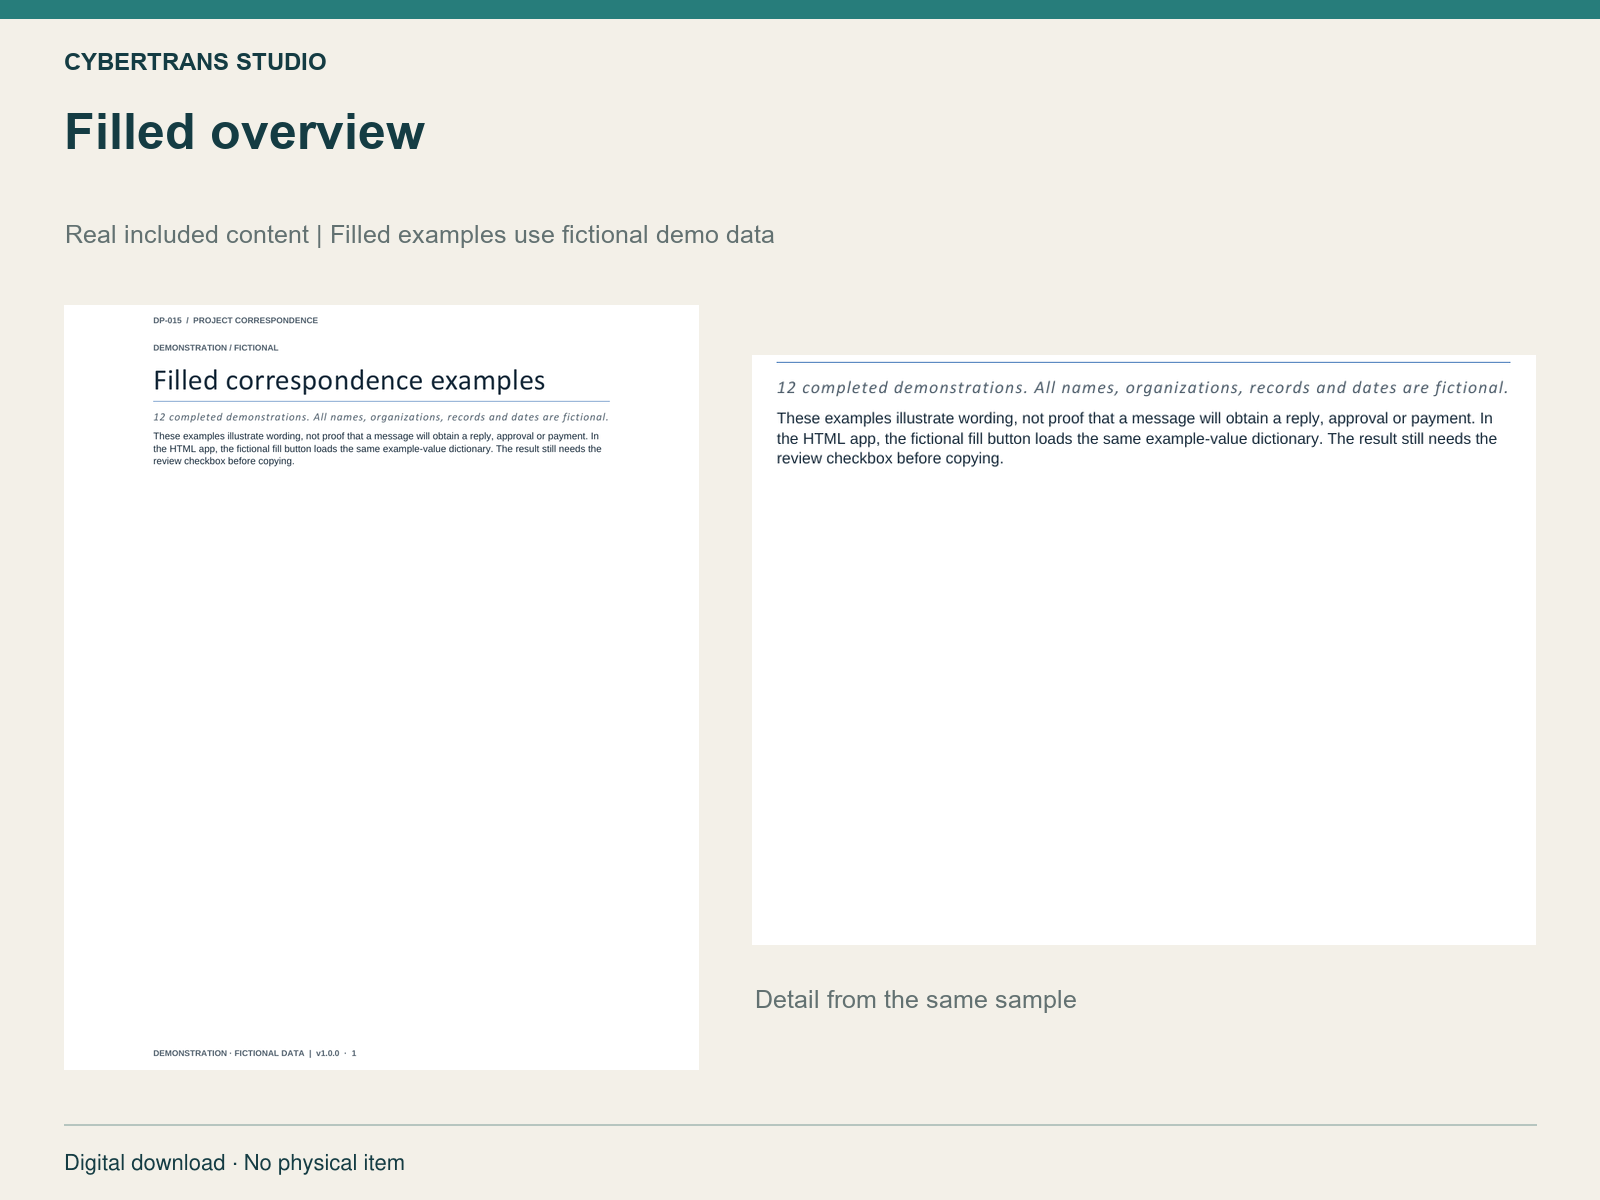Click the "CYBERTRANS STUDIO" brand heading
Viewport: 1600px width, 1200px height.
point(195,62)
